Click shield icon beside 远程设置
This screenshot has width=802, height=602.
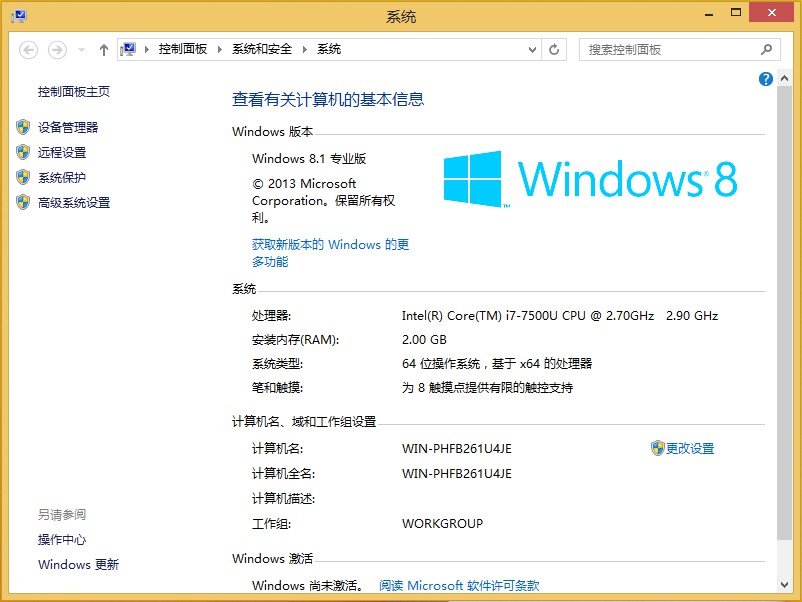(x=23, y=152)
